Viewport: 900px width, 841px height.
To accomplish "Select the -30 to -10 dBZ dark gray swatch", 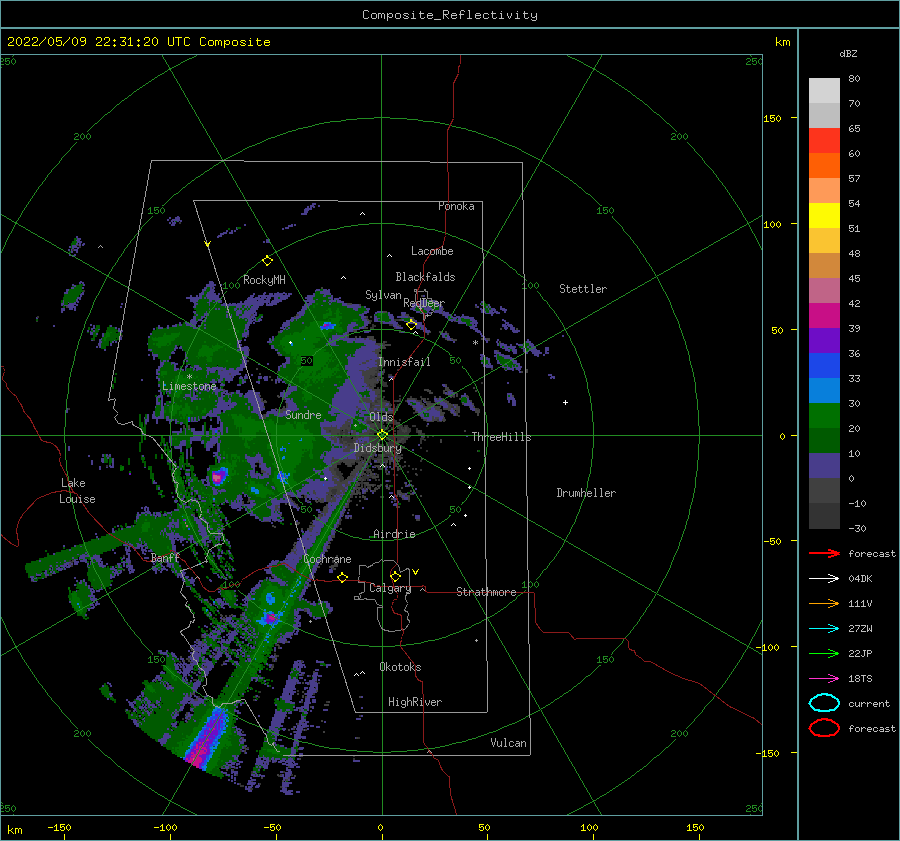I will (824, 516).
